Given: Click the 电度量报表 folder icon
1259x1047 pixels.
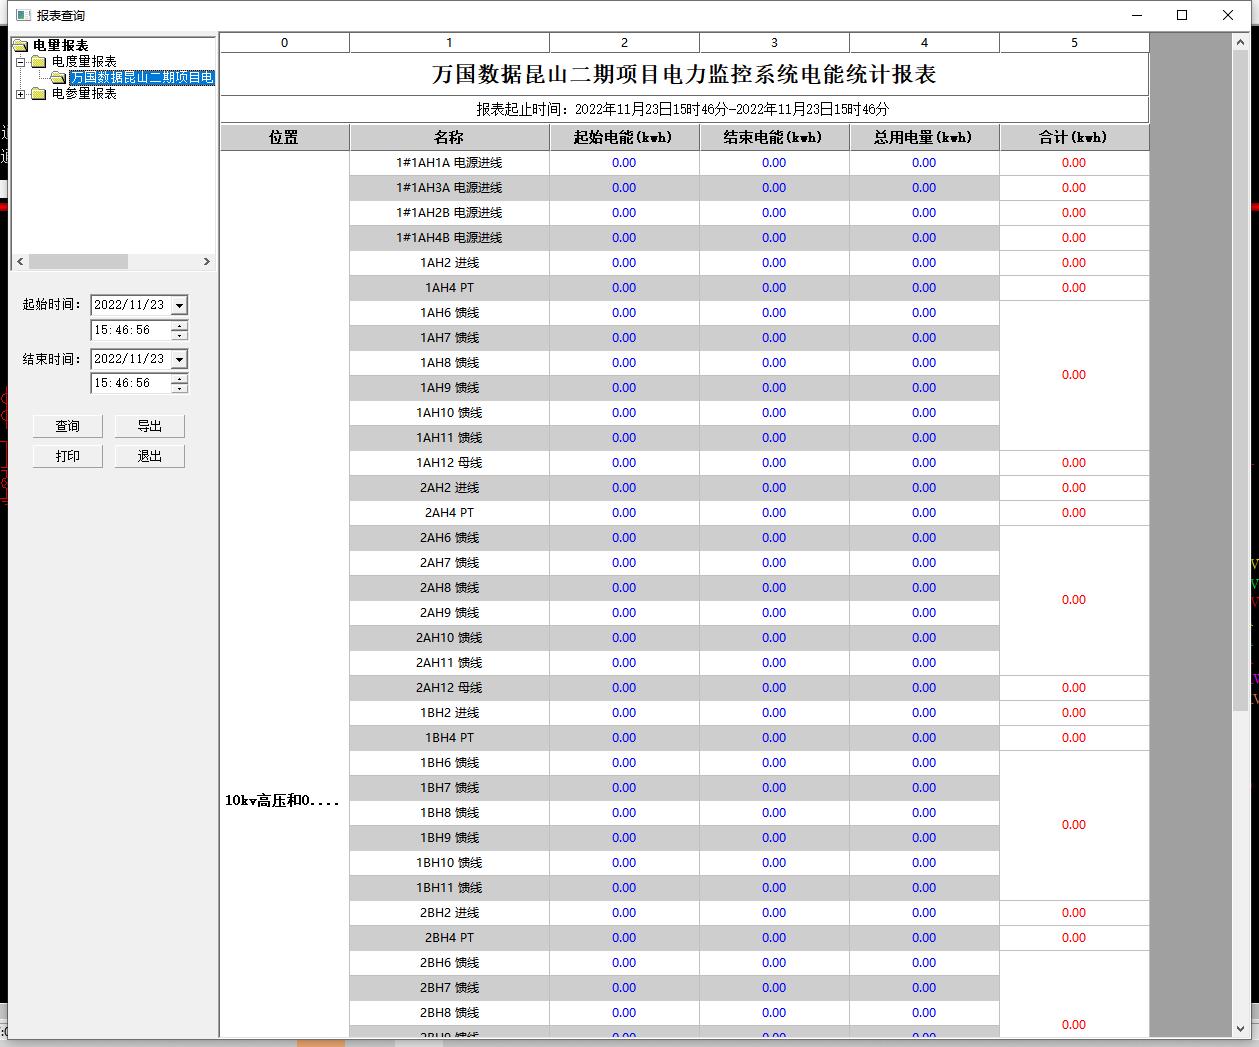Looking at the screenshot, I should point(39,61).
